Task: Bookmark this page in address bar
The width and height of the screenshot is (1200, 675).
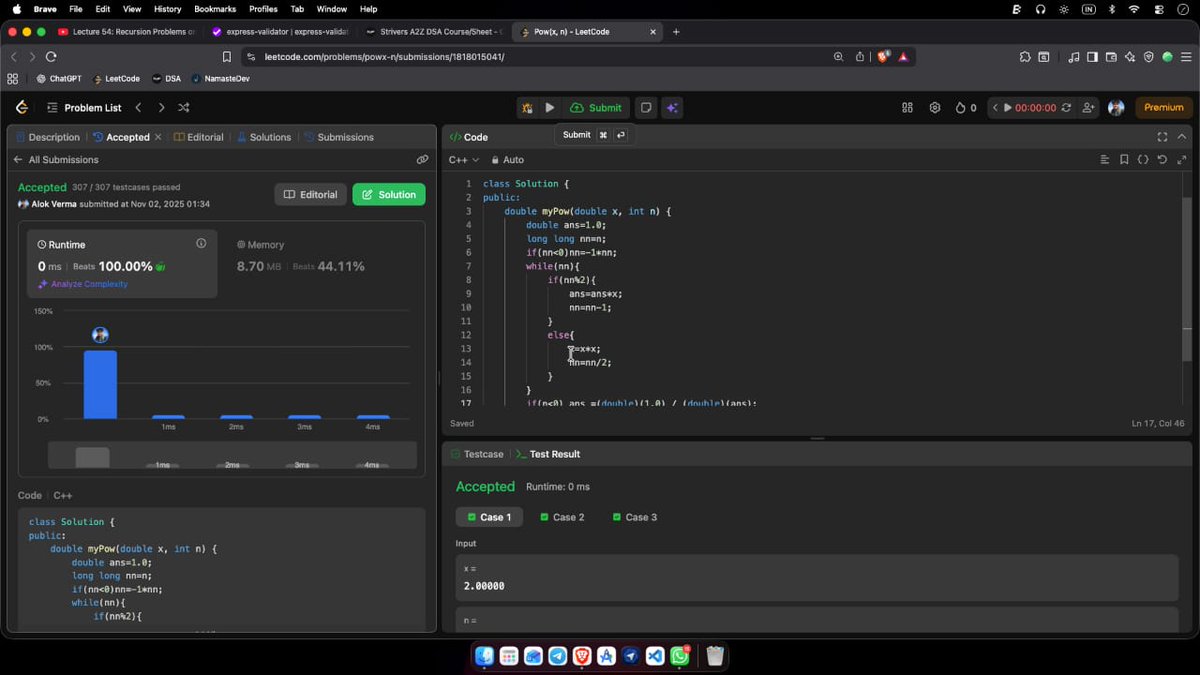Action: tap(227, 57)
